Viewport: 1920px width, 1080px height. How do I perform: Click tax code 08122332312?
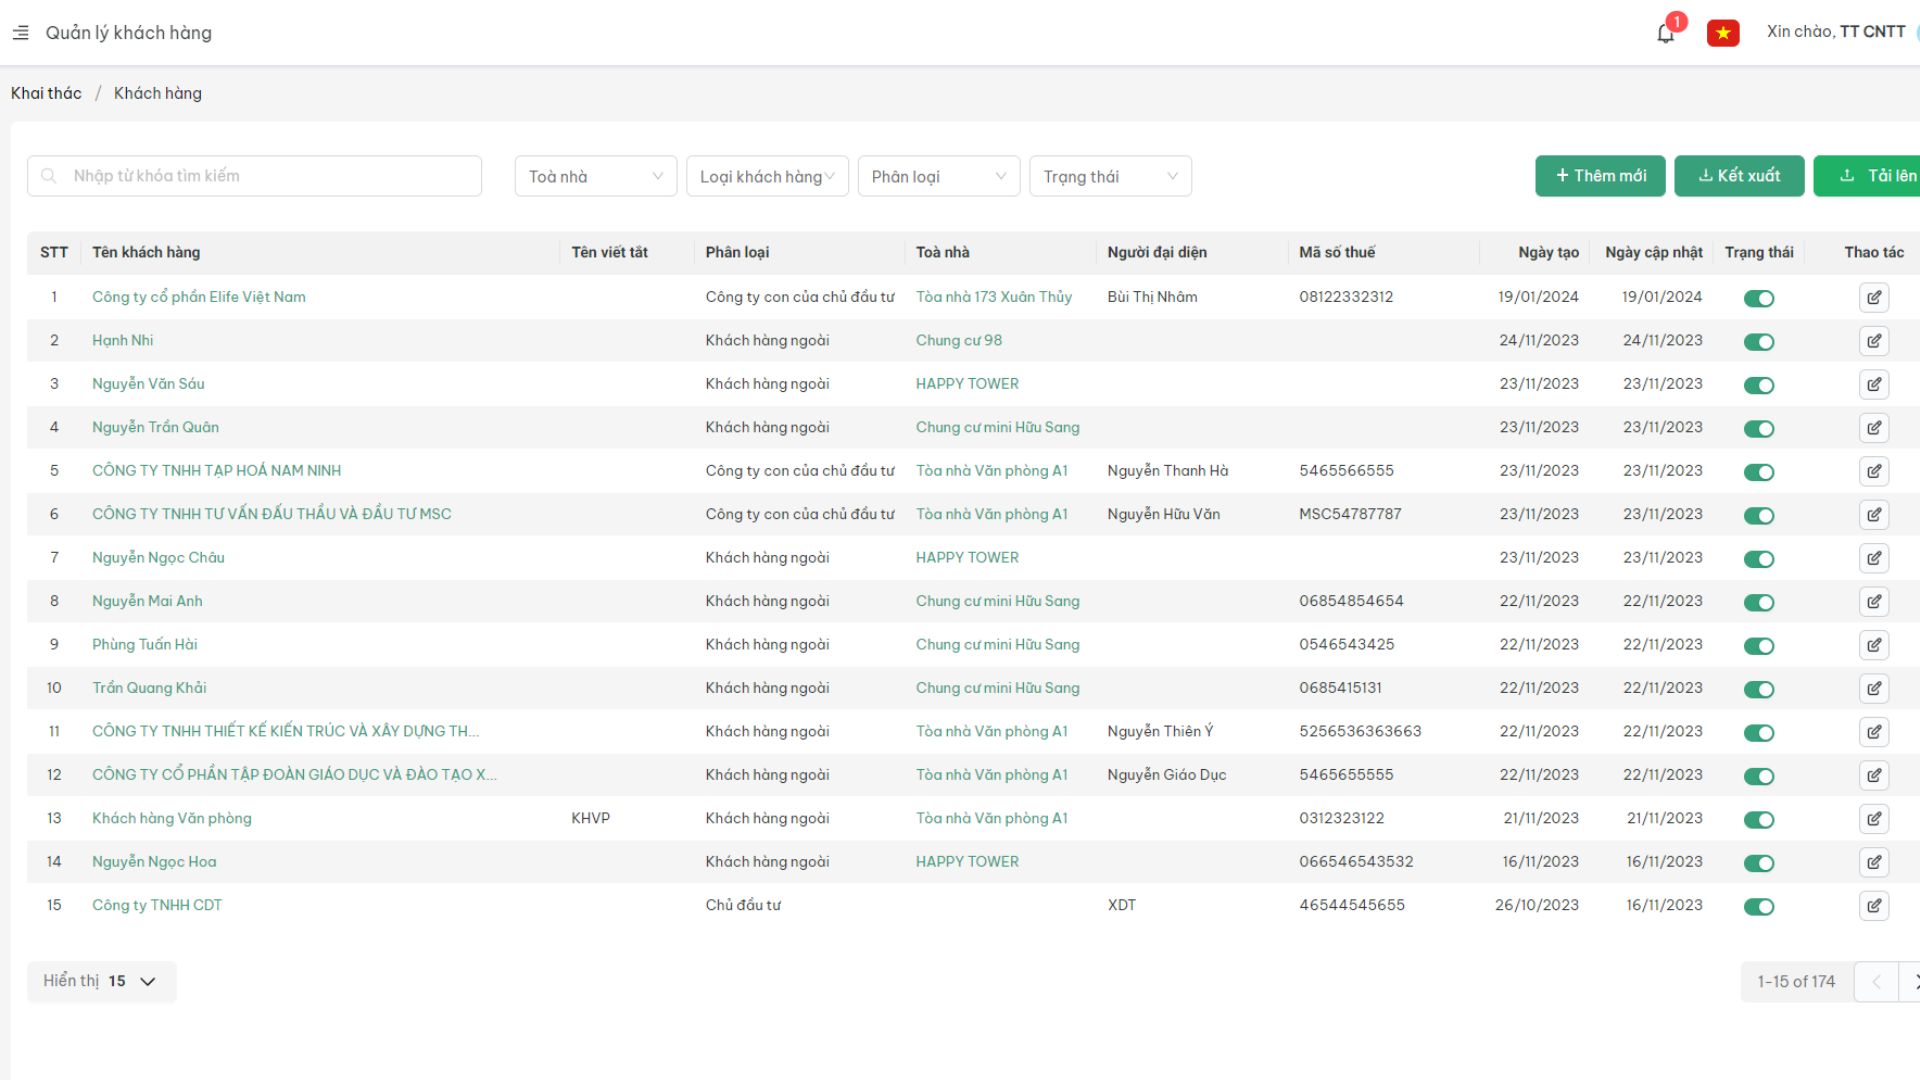click(x=1346, y=297)
